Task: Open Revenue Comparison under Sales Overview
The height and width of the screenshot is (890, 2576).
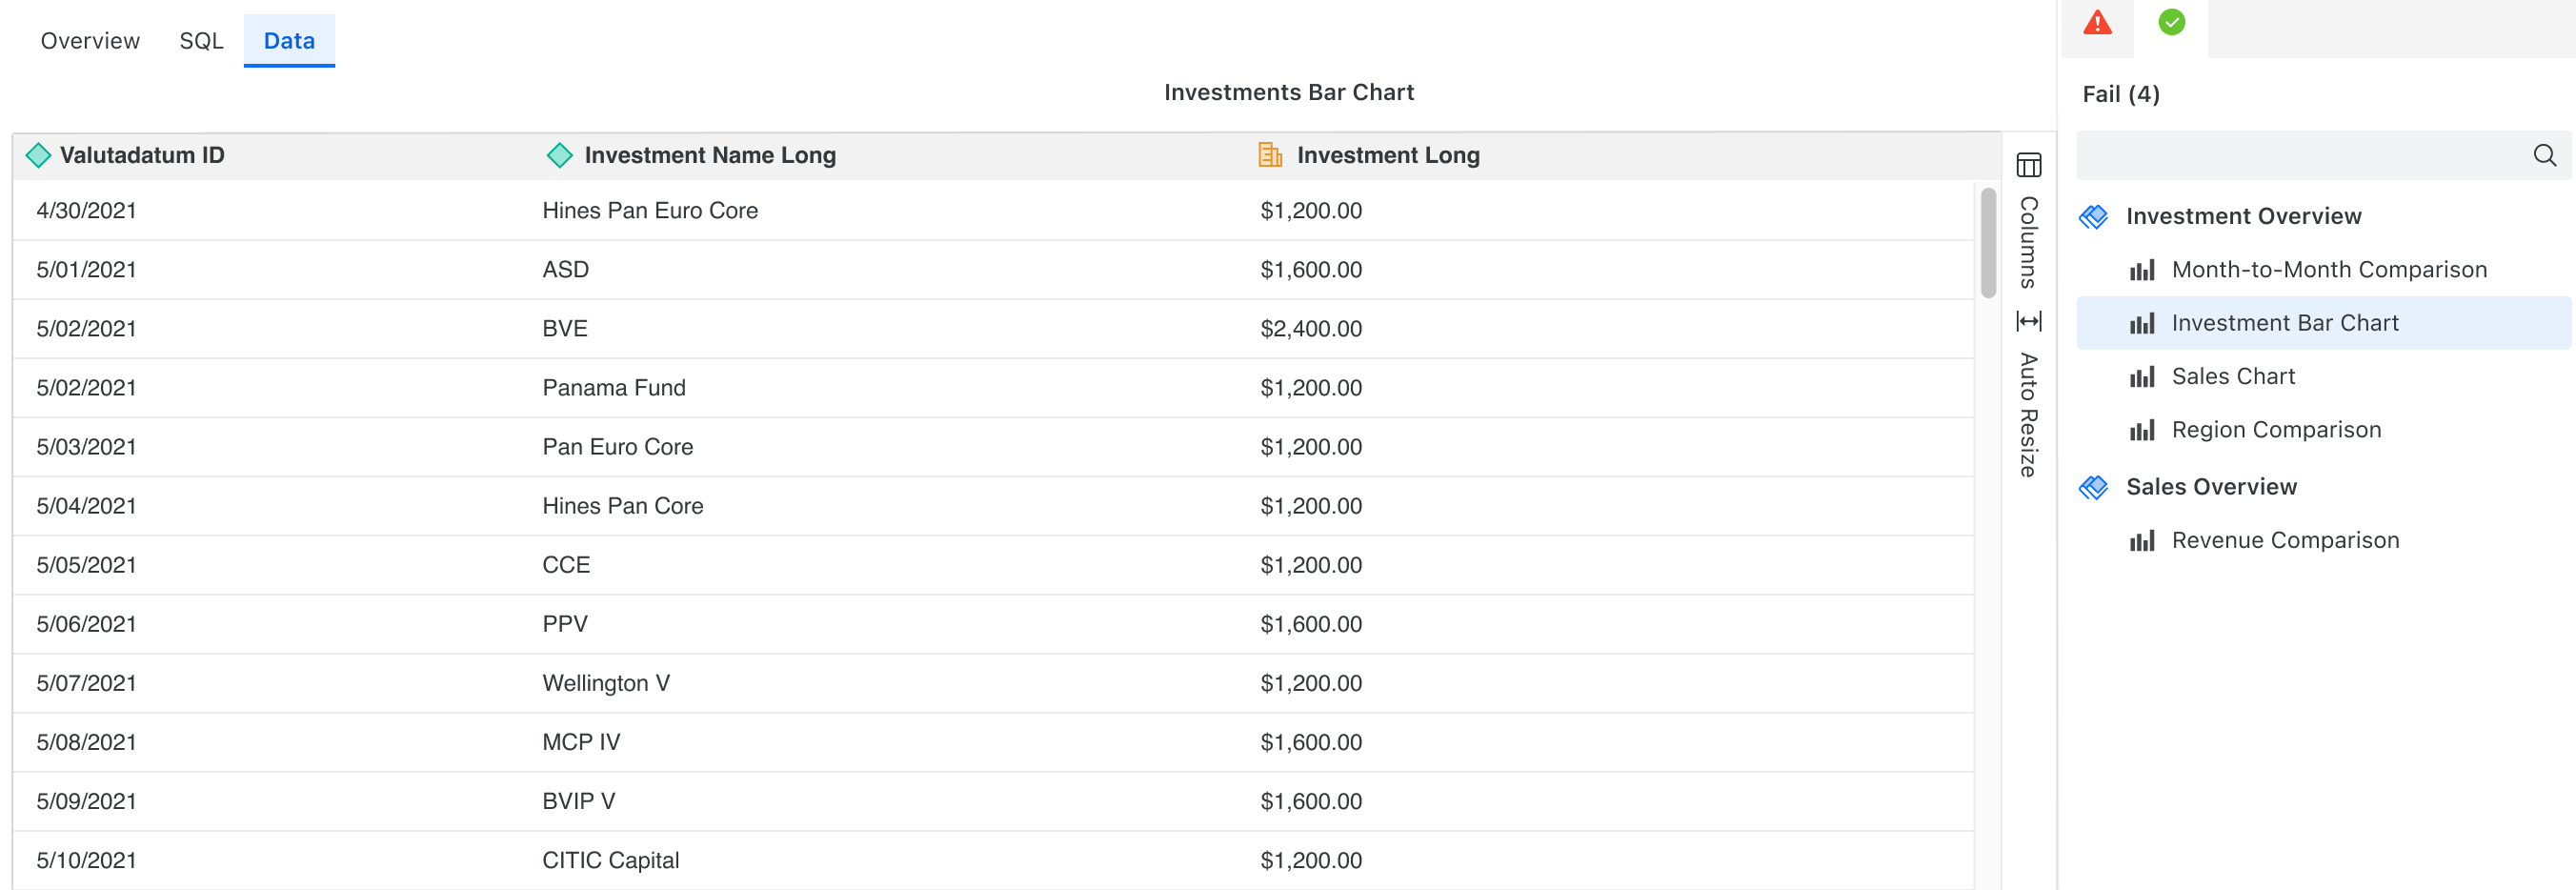Action: click(2284, 541)
